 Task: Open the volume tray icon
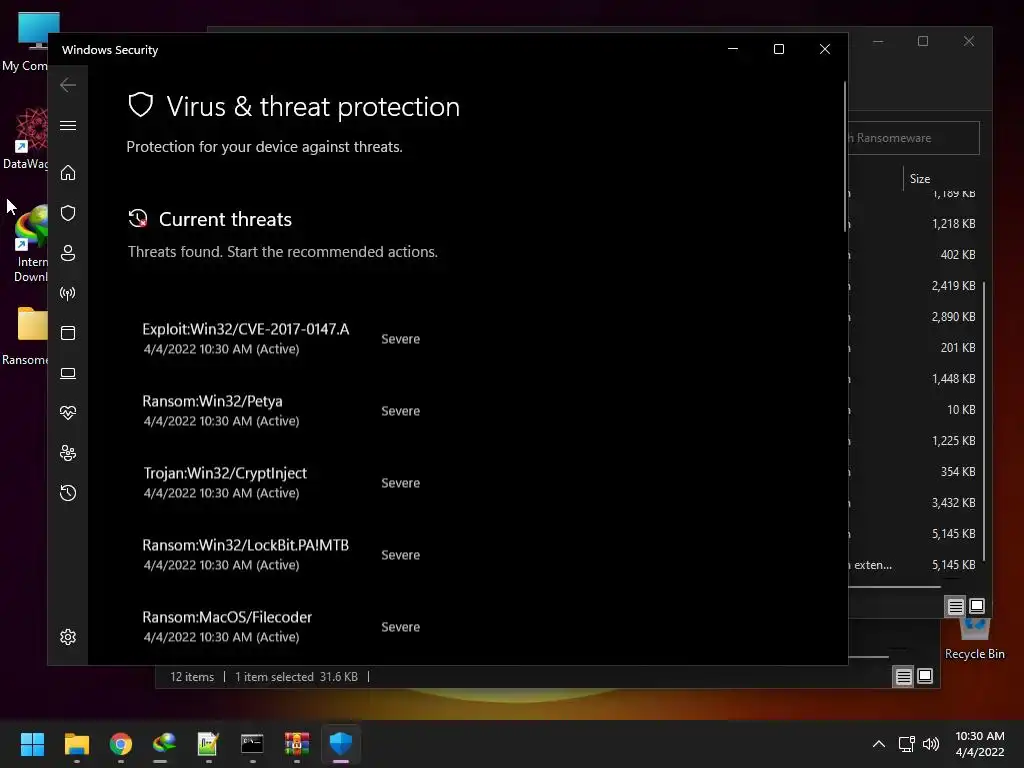(931, 744)
